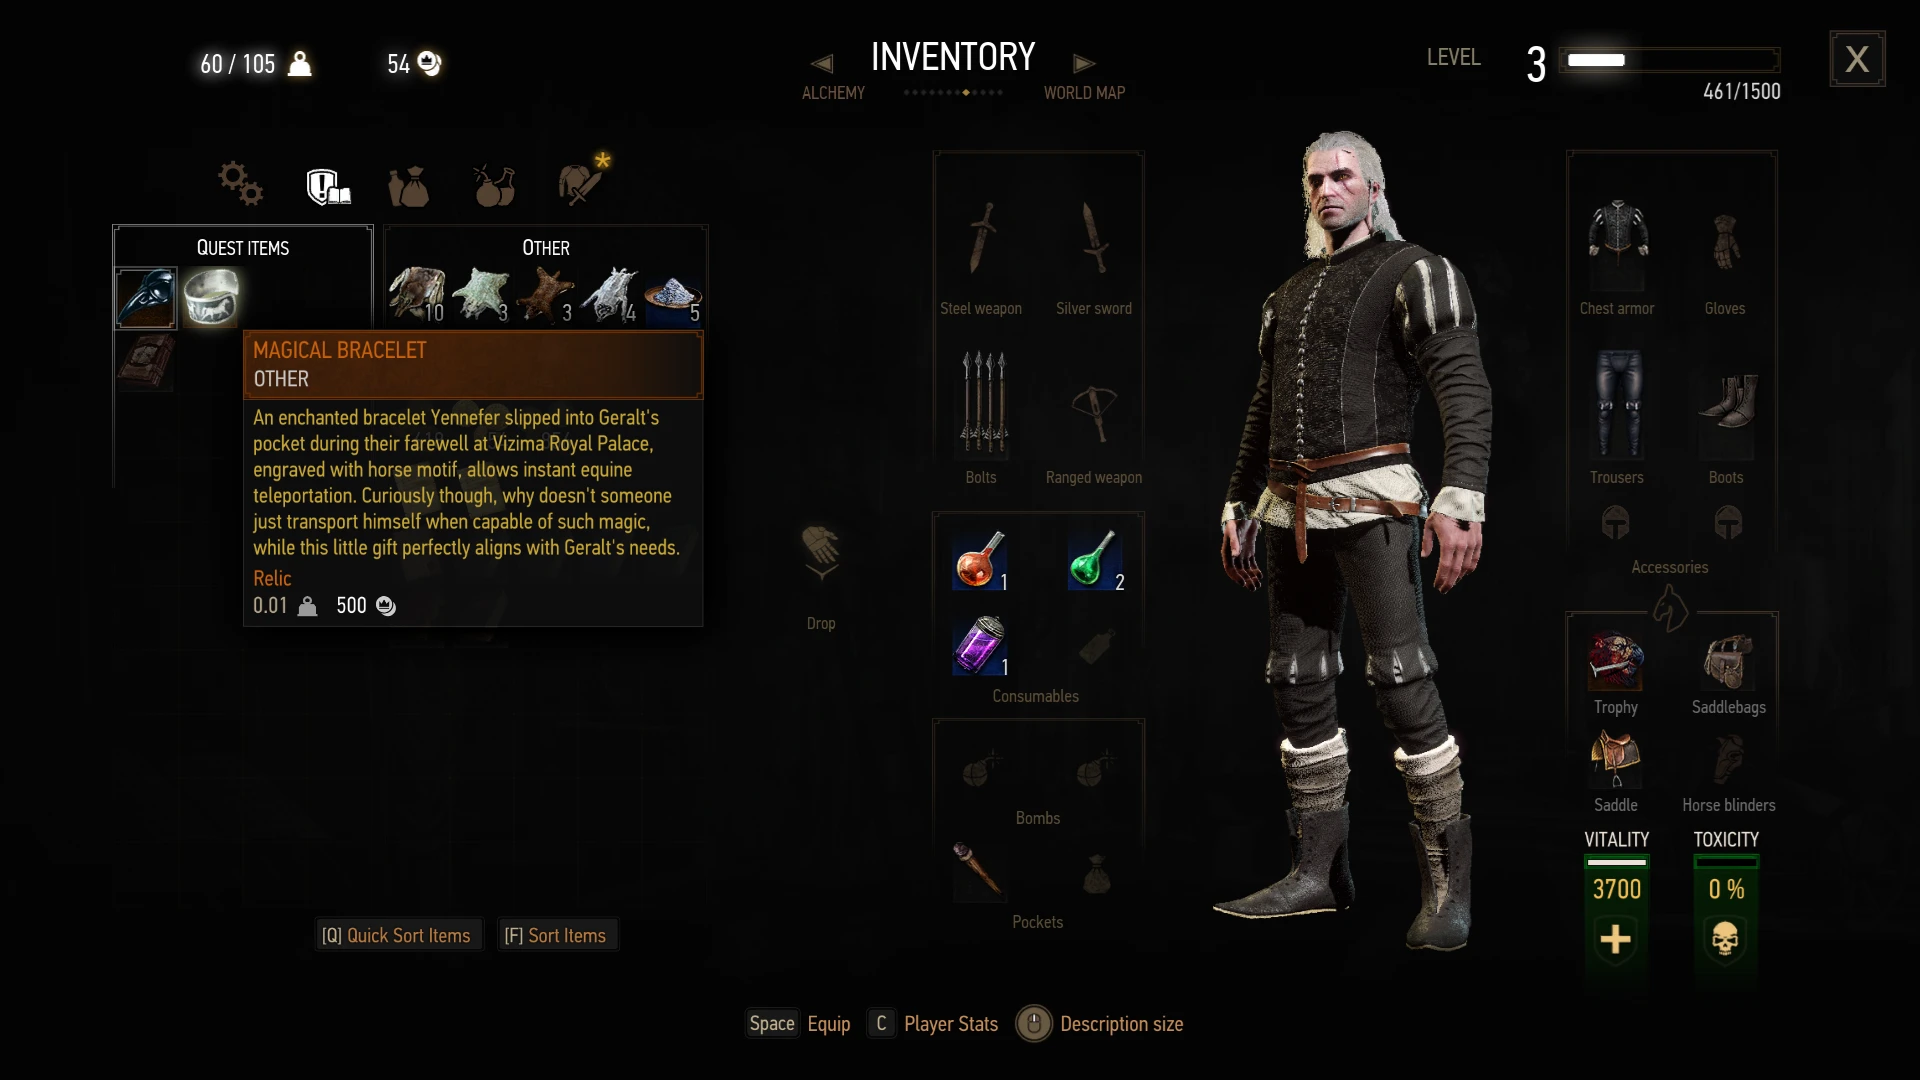Select the Magical Bracelet item
This screenshot has height=1080, width=1920.
click(211, 297)
